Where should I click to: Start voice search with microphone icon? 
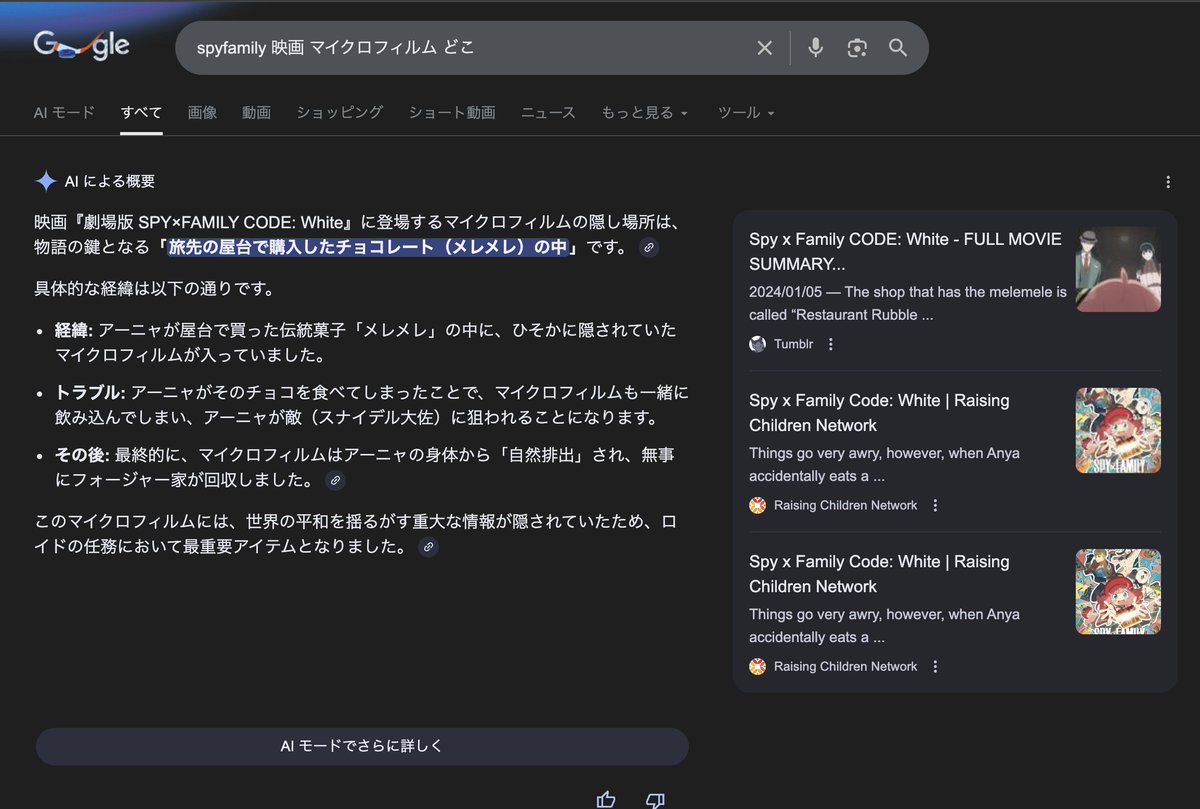[x=816, y=48]
